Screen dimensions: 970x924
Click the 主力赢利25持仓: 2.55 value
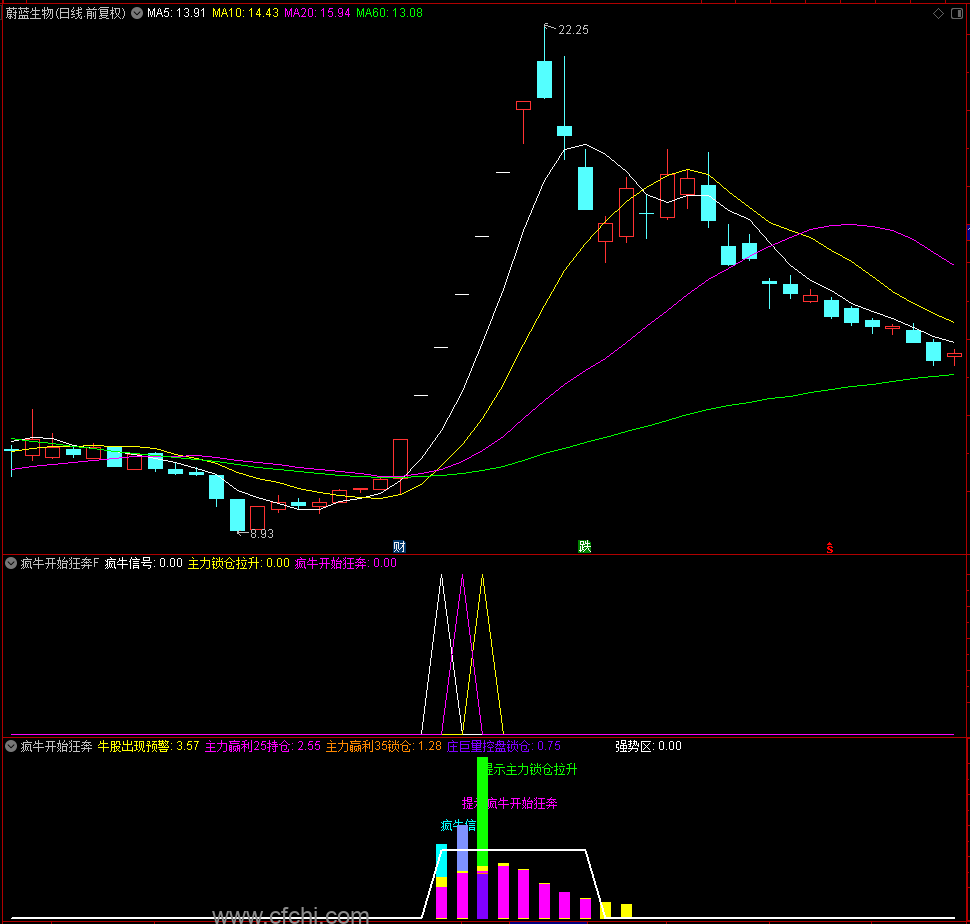tap(263, 746)
